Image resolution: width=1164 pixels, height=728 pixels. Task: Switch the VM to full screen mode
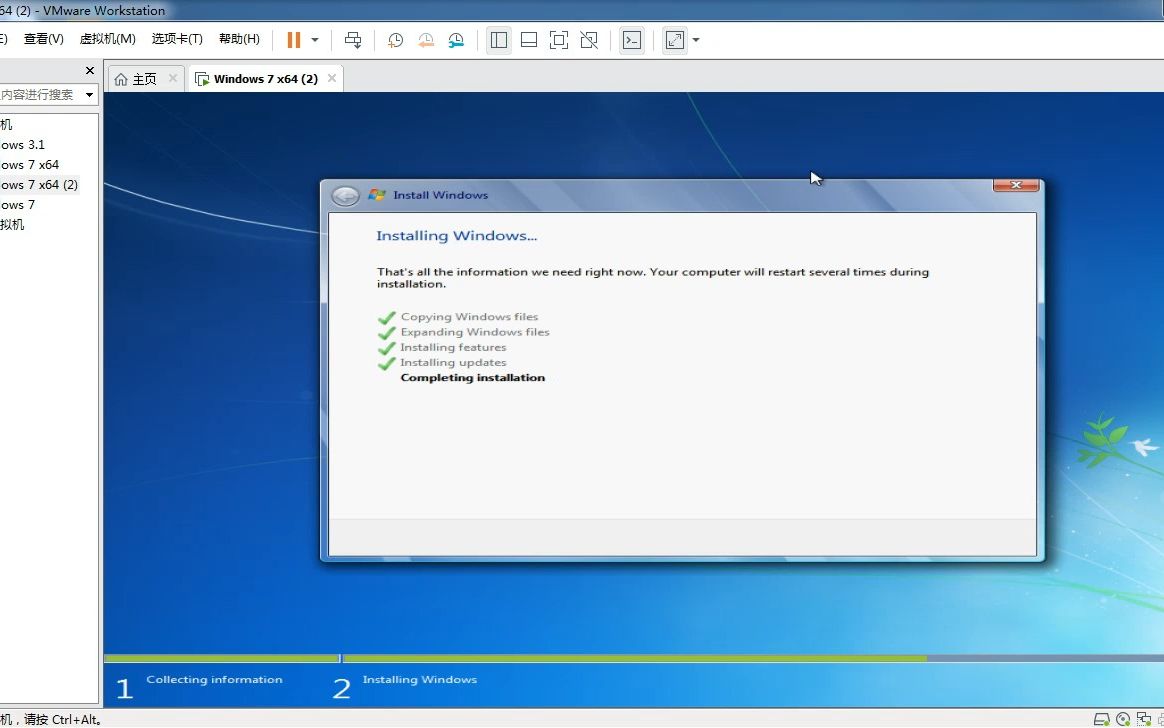pyautogui.click(x=558, y=40)
